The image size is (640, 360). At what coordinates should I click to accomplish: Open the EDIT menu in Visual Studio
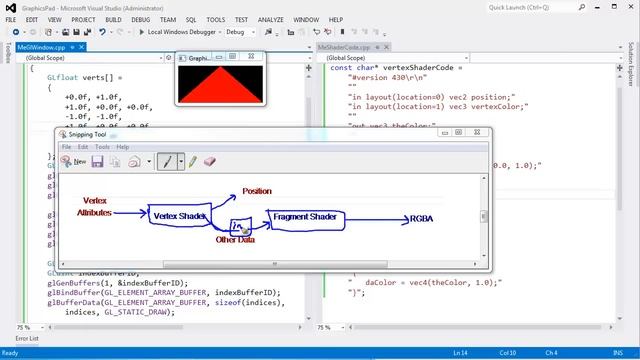[x=31, y=20]
